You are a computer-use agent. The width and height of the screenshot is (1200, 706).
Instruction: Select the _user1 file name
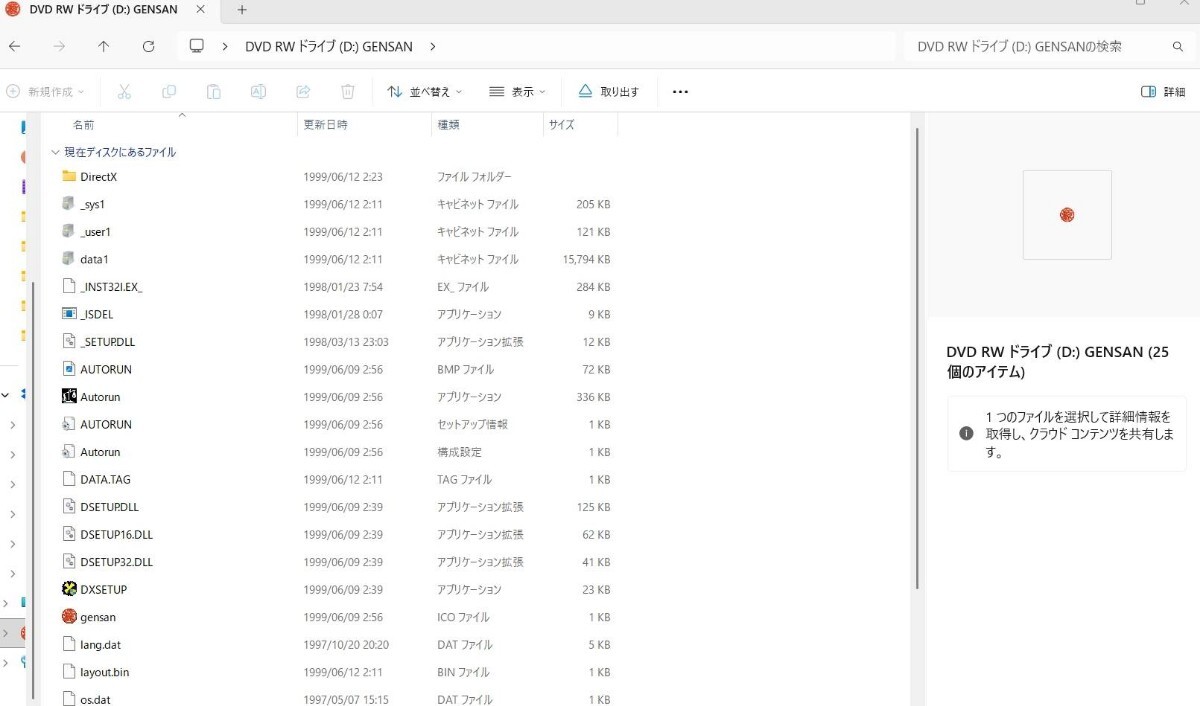coord(95,232)
